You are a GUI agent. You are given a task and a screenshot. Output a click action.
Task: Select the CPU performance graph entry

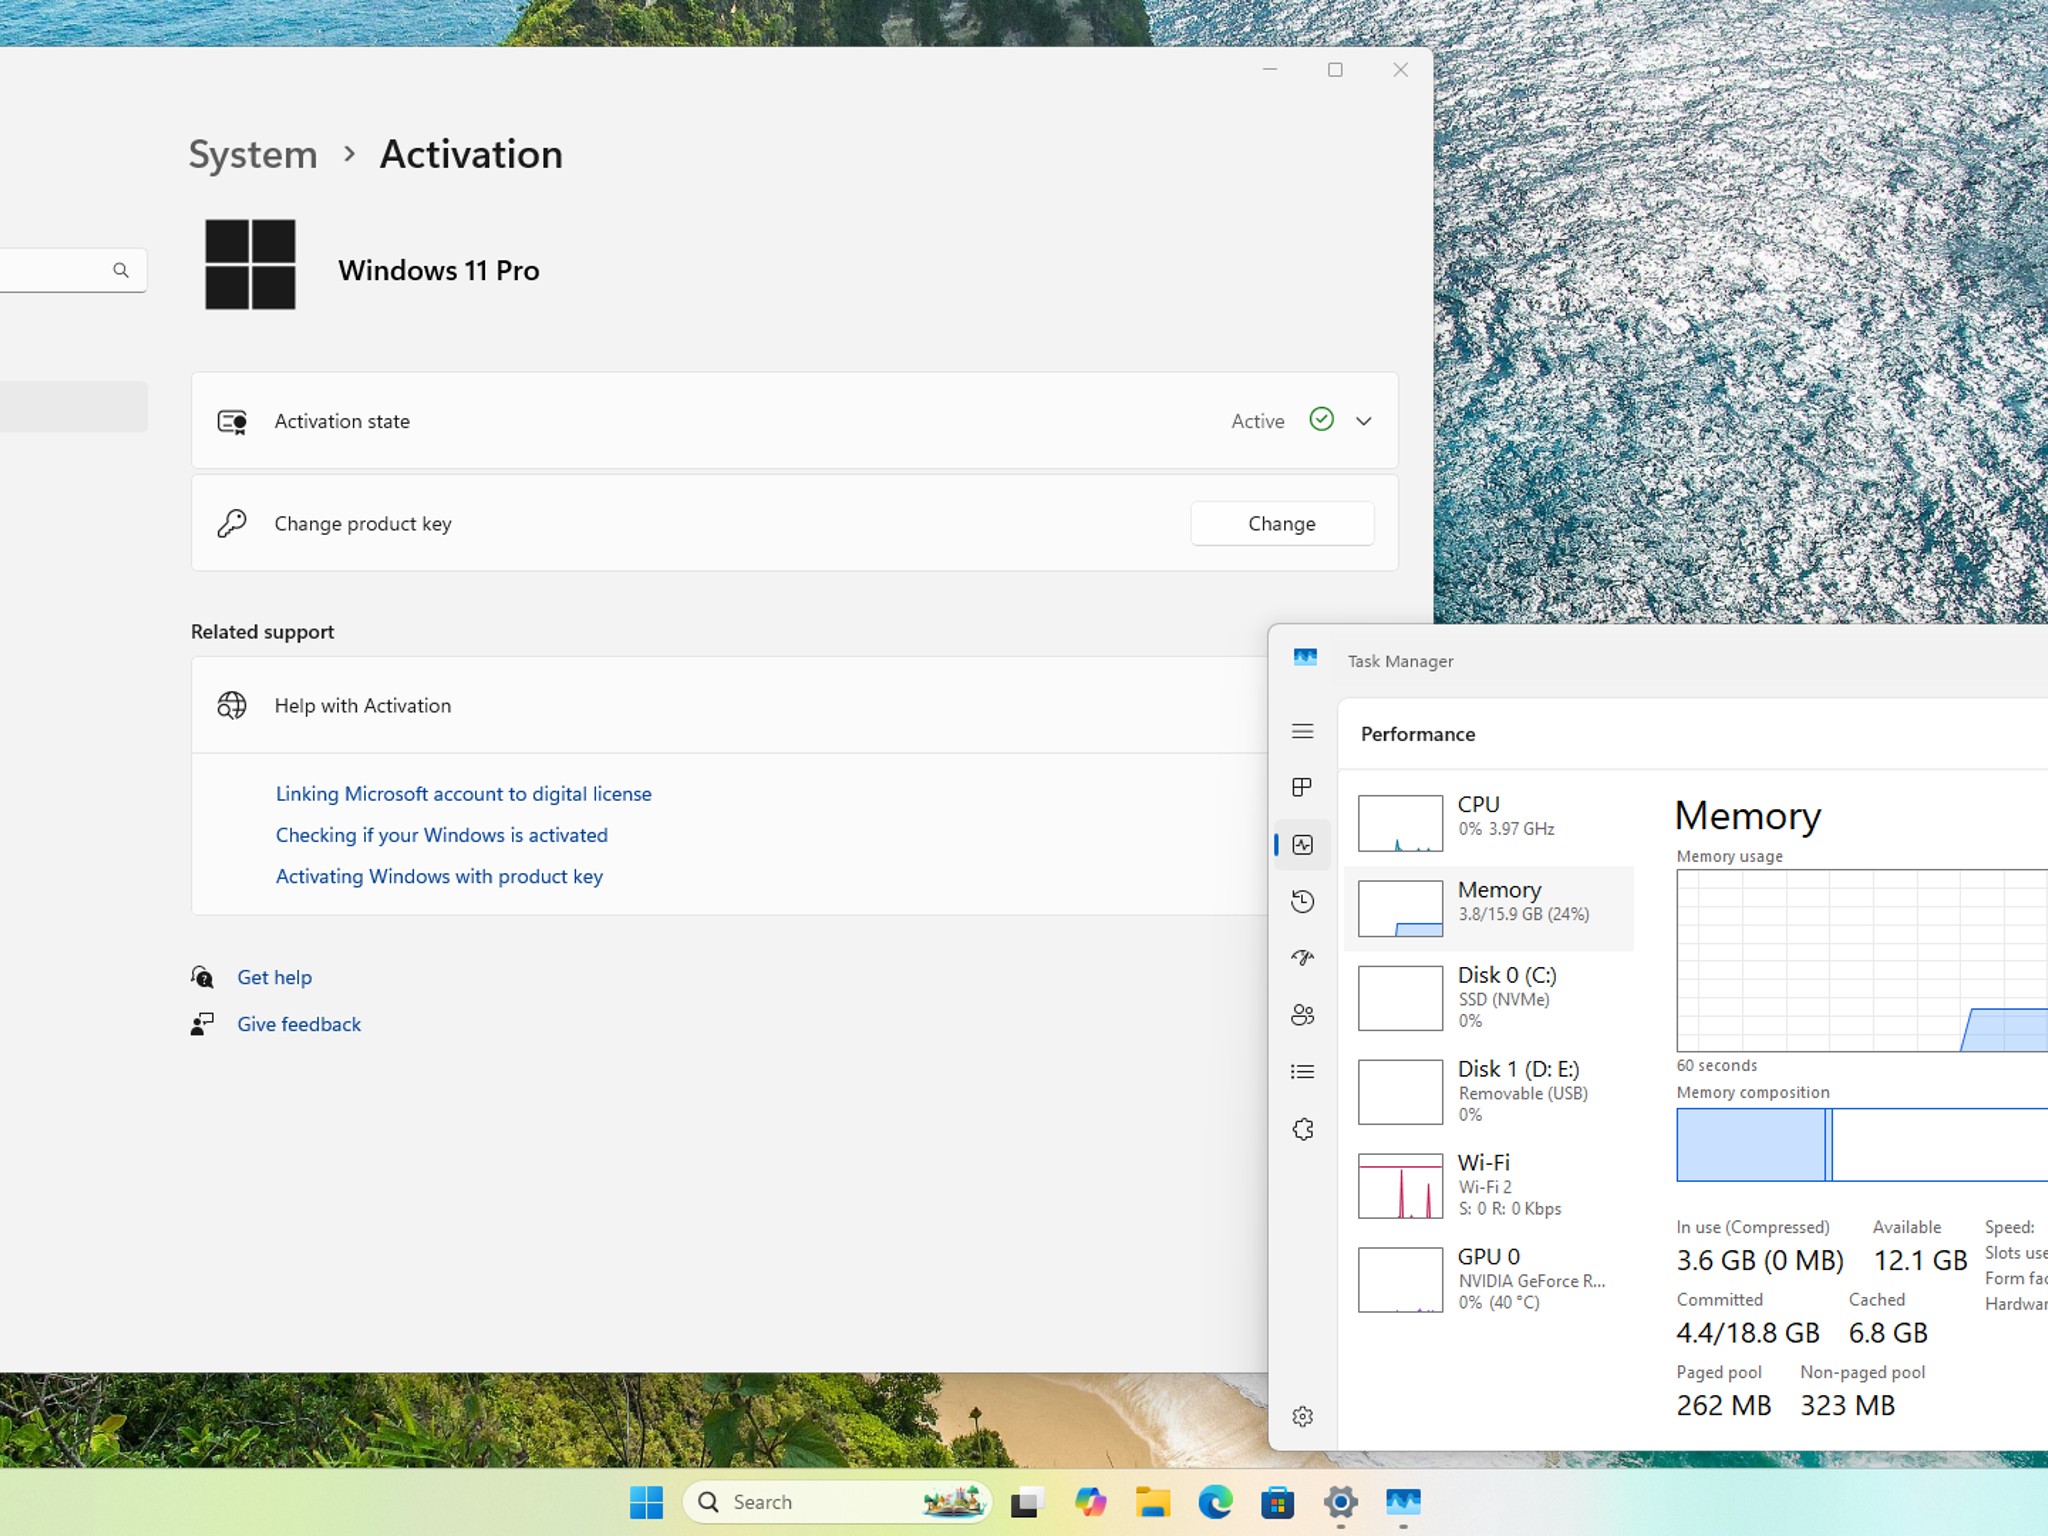coord(1488,822)
